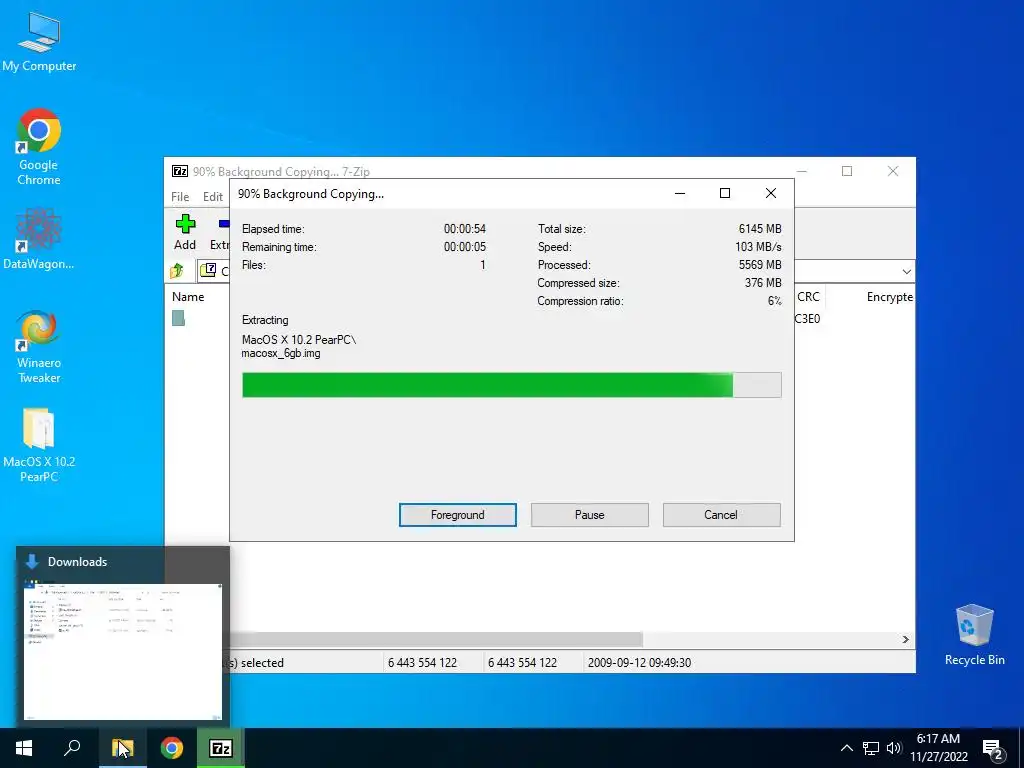Click the Total size value 6145 MB
This screenshot has height=768, width=1024.
760,229
